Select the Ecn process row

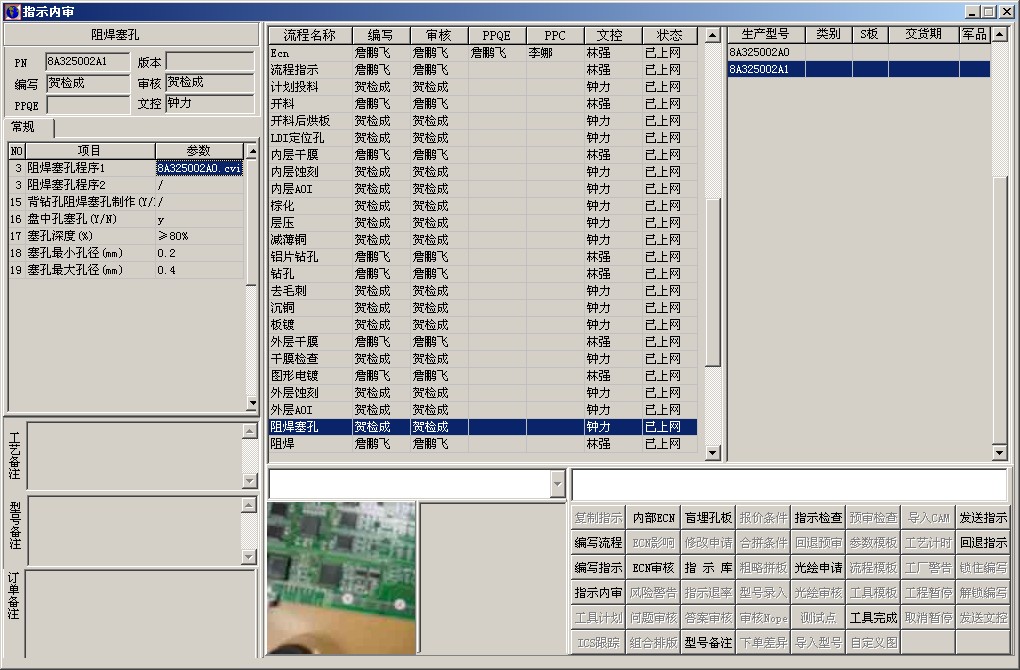[x=483, y=53]
